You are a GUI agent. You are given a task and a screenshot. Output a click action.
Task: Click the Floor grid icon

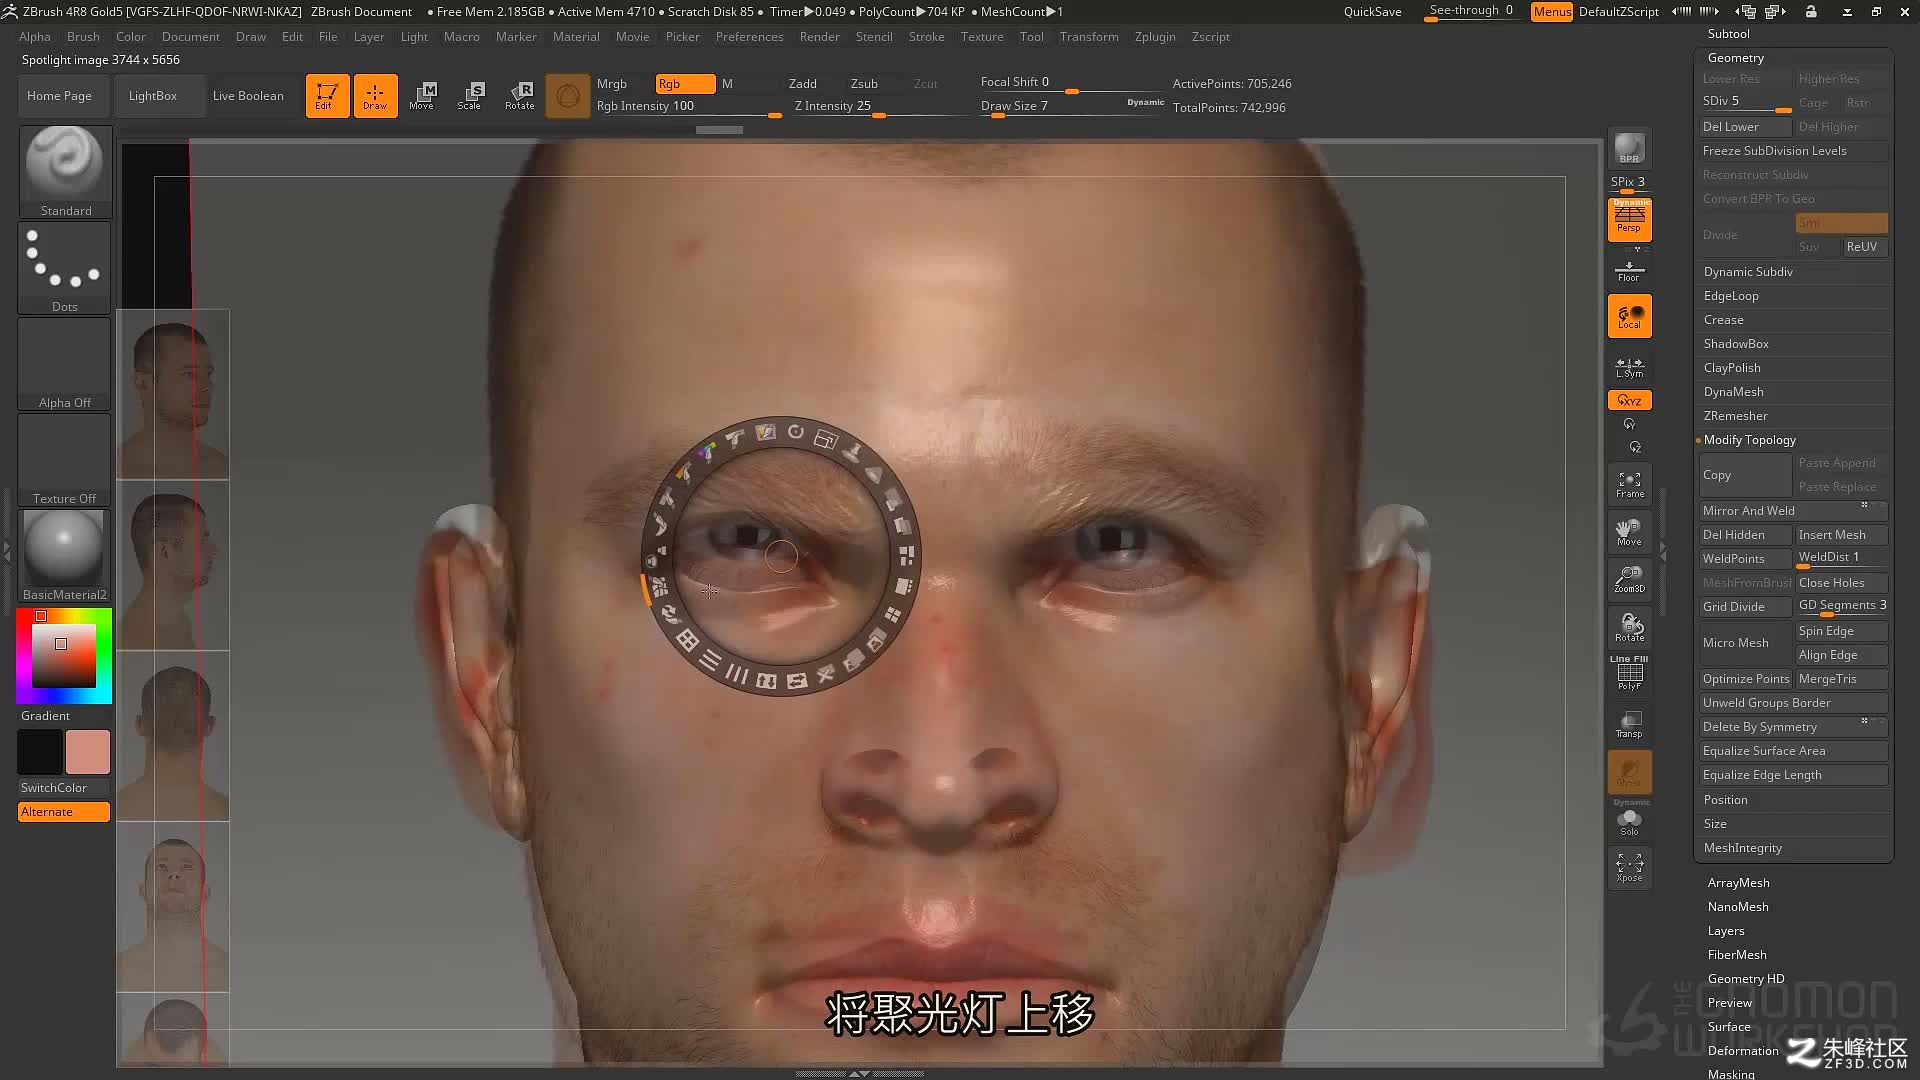tap(1629, 270)
